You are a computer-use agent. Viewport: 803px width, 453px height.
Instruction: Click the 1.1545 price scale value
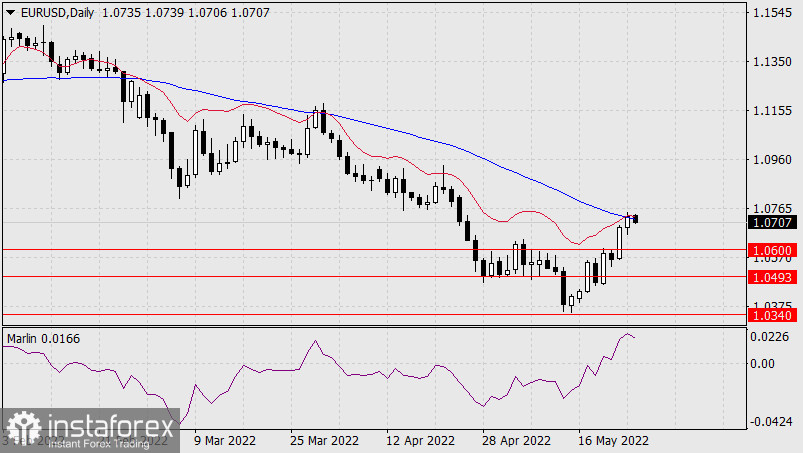pyautogui.click(x=773, y=13)
